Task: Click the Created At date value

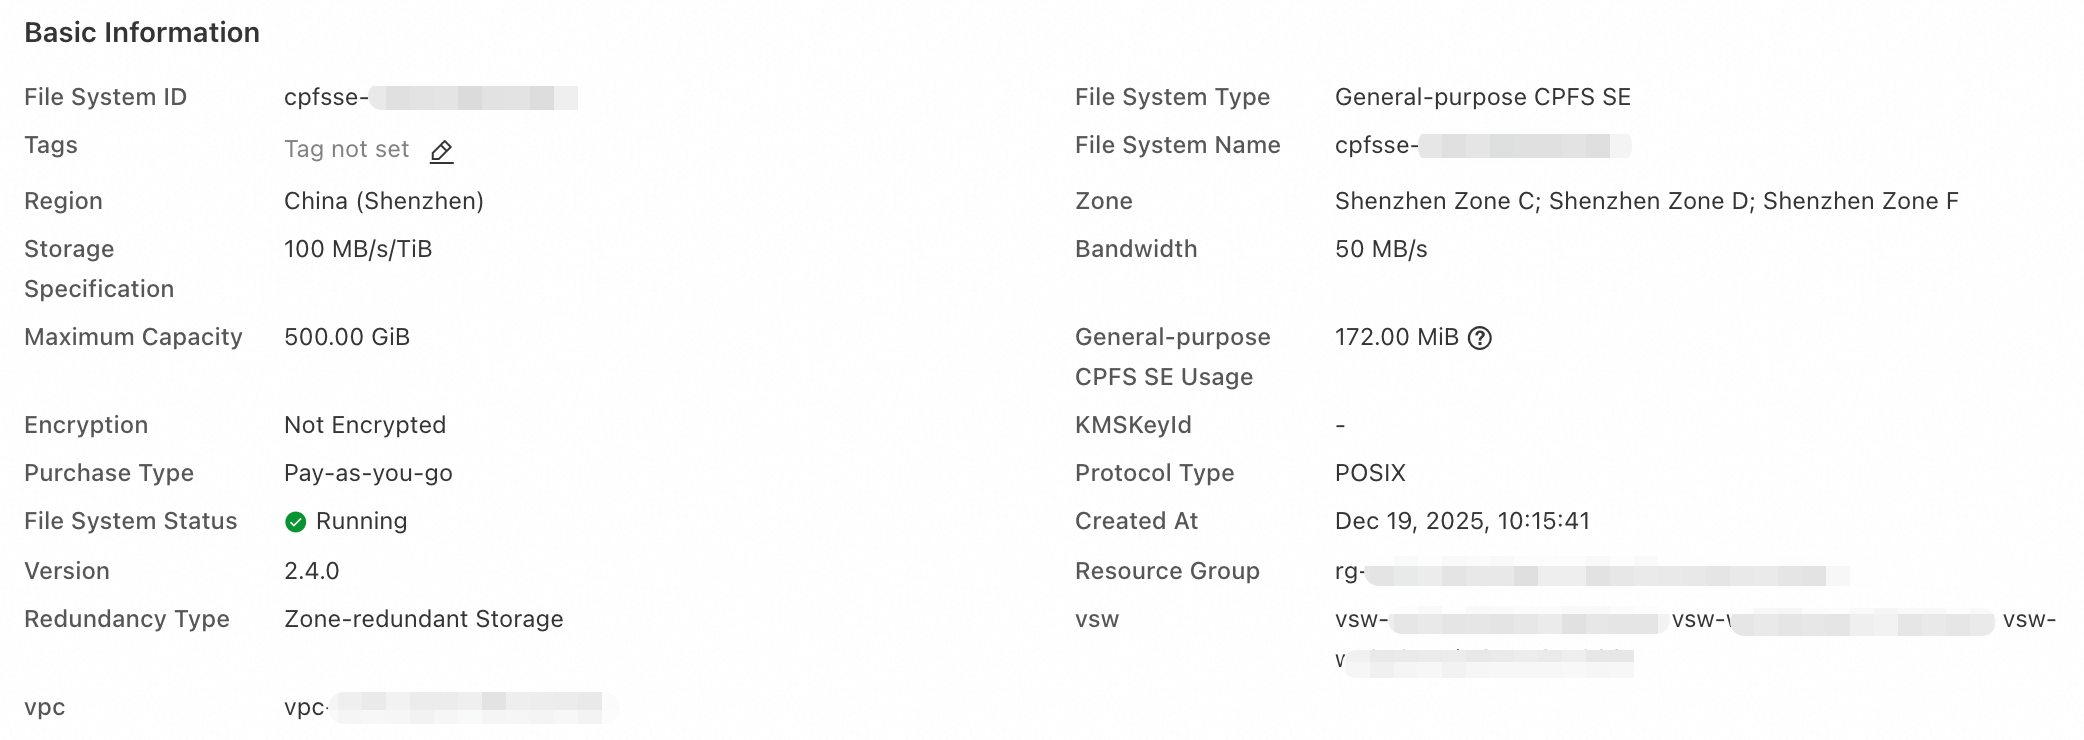Action: tap(1461, 521)
